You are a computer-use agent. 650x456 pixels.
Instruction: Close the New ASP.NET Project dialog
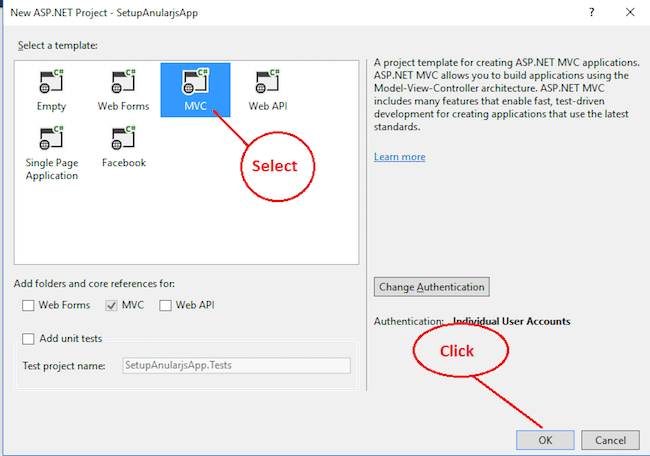point(630,12)
